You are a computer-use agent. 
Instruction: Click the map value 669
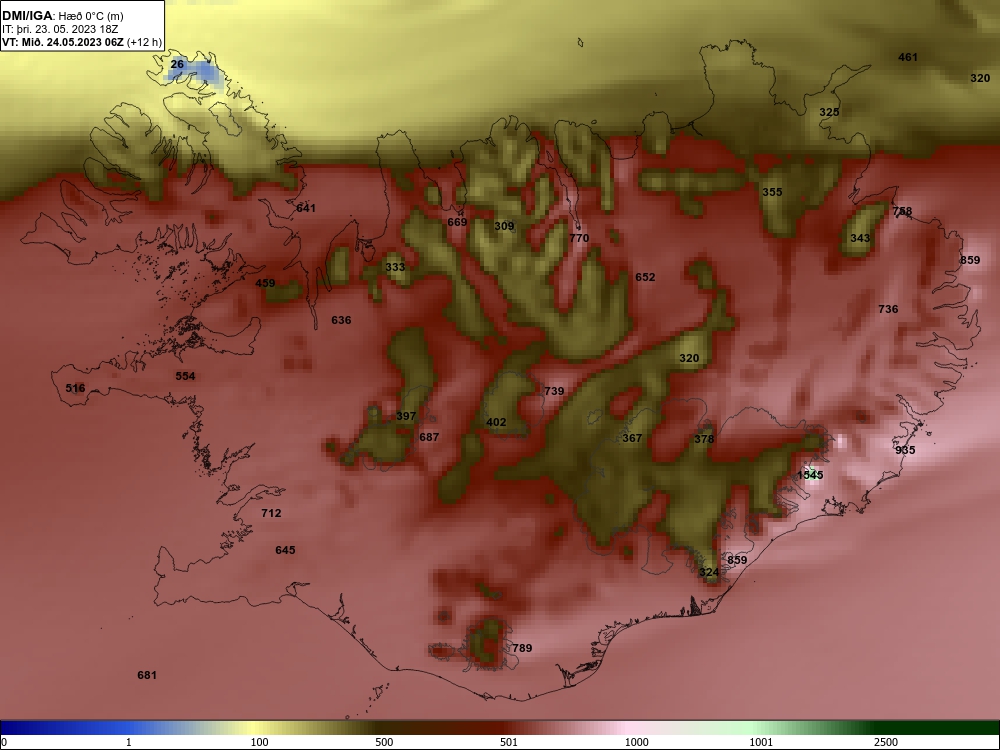[x=457, y=223]
